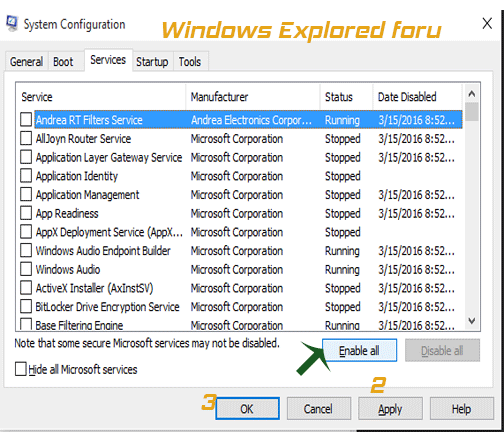Select the ActiveX Installer (AxInstSV) name
Screen dimensions: 504x432
pyautogui.click(x=94, y=288)
